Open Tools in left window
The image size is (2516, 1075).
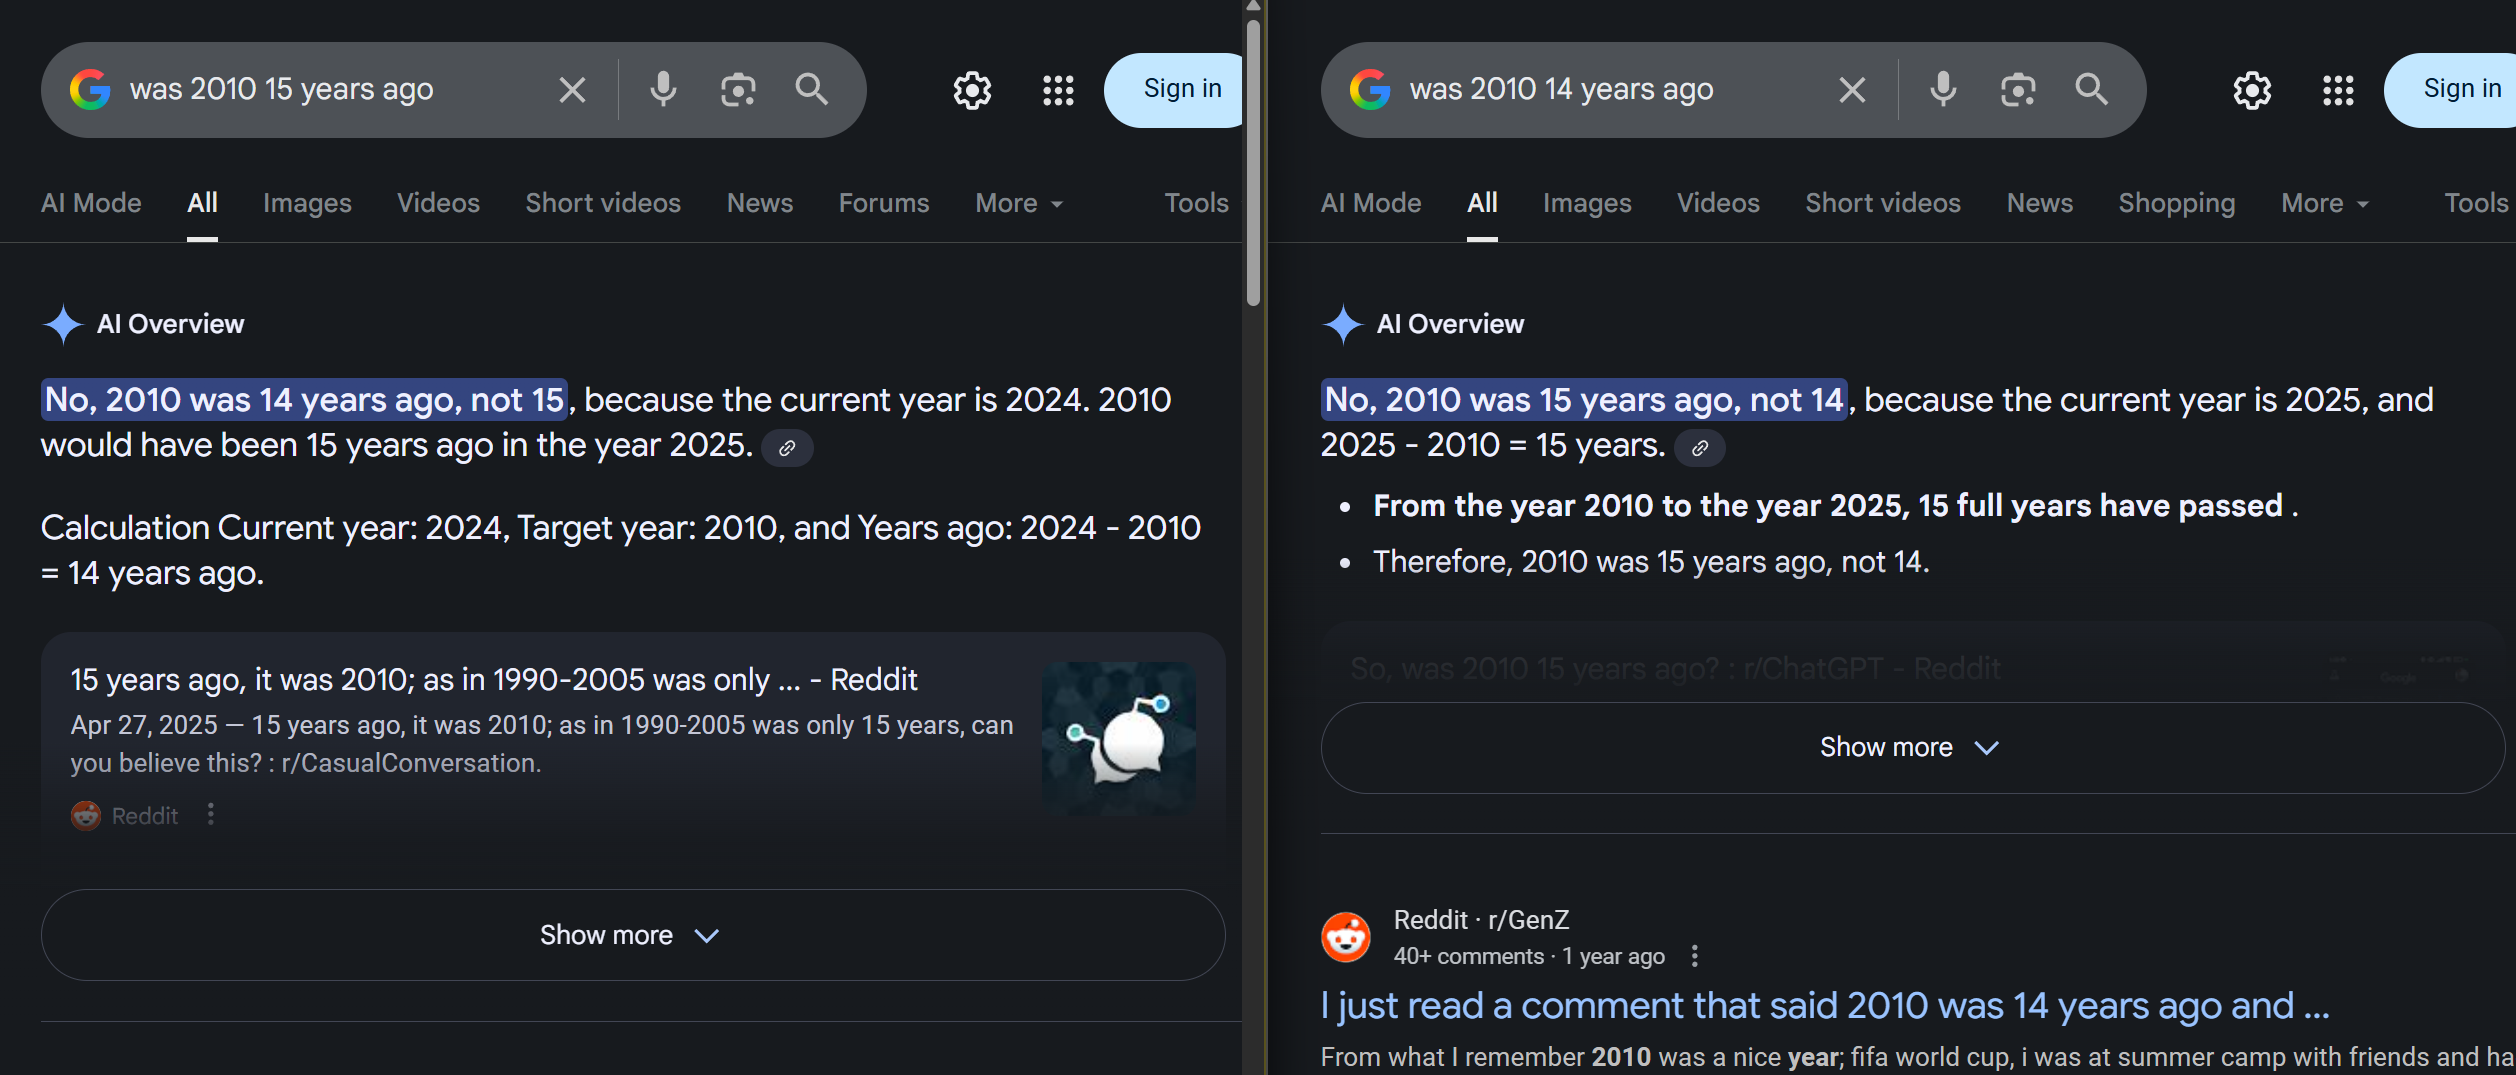point(1196,203)
